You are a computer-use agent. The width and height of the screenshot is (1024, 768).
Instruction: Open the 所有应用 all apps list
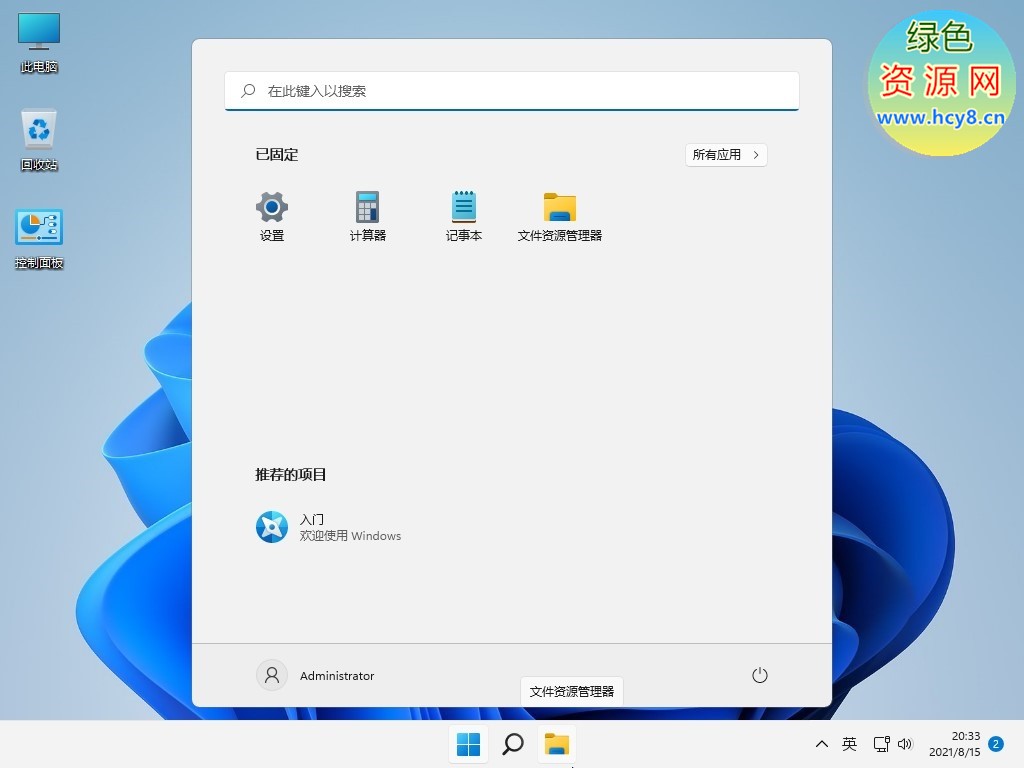tap(726, 155)
